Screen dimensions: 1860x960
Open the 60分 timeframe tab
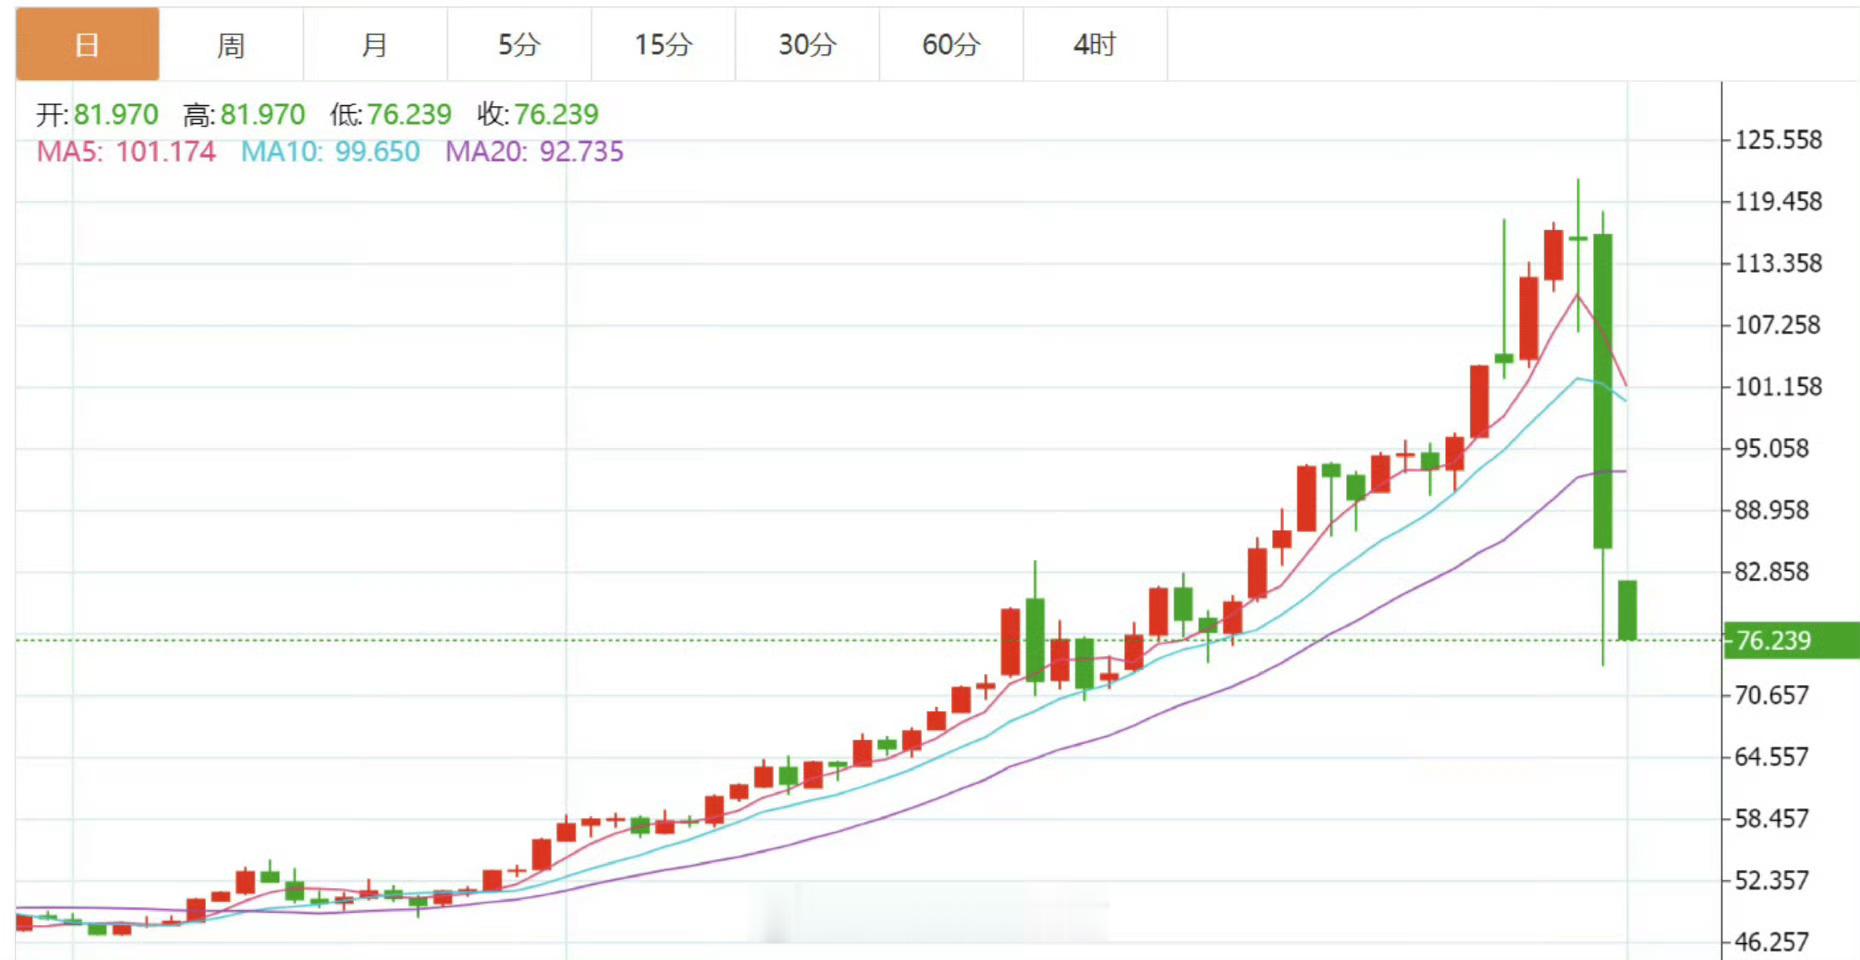[951, 44]
